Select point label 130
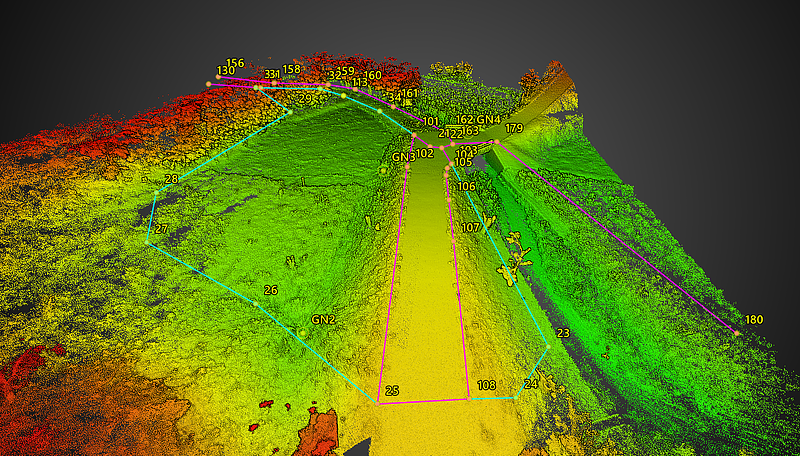The image size is (800, 456). [x=226, y=70]
